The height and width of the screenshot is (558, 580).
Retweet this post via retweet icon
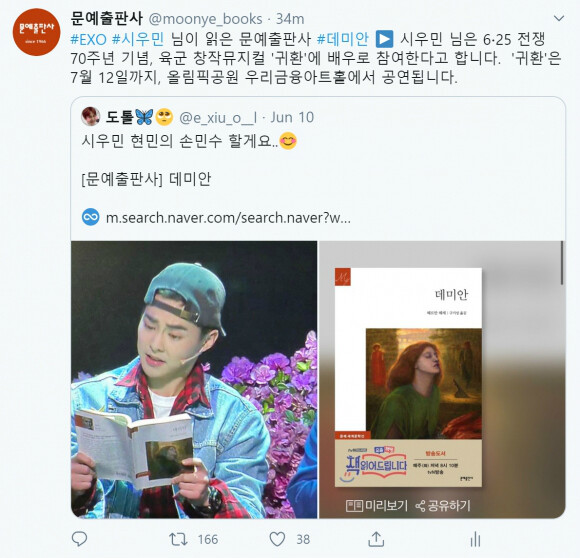(x=178, y=539)
